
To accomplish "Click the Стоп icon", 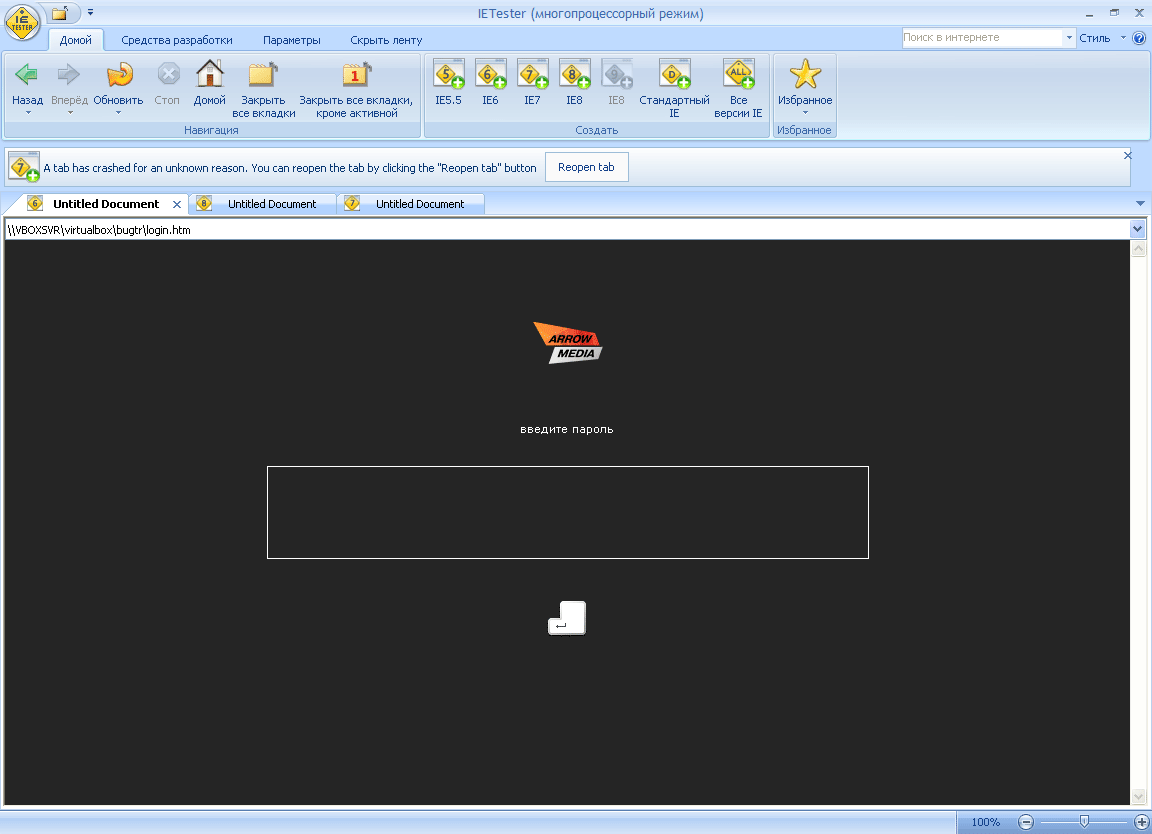I will pyautogui.click(x=168, y=74).
